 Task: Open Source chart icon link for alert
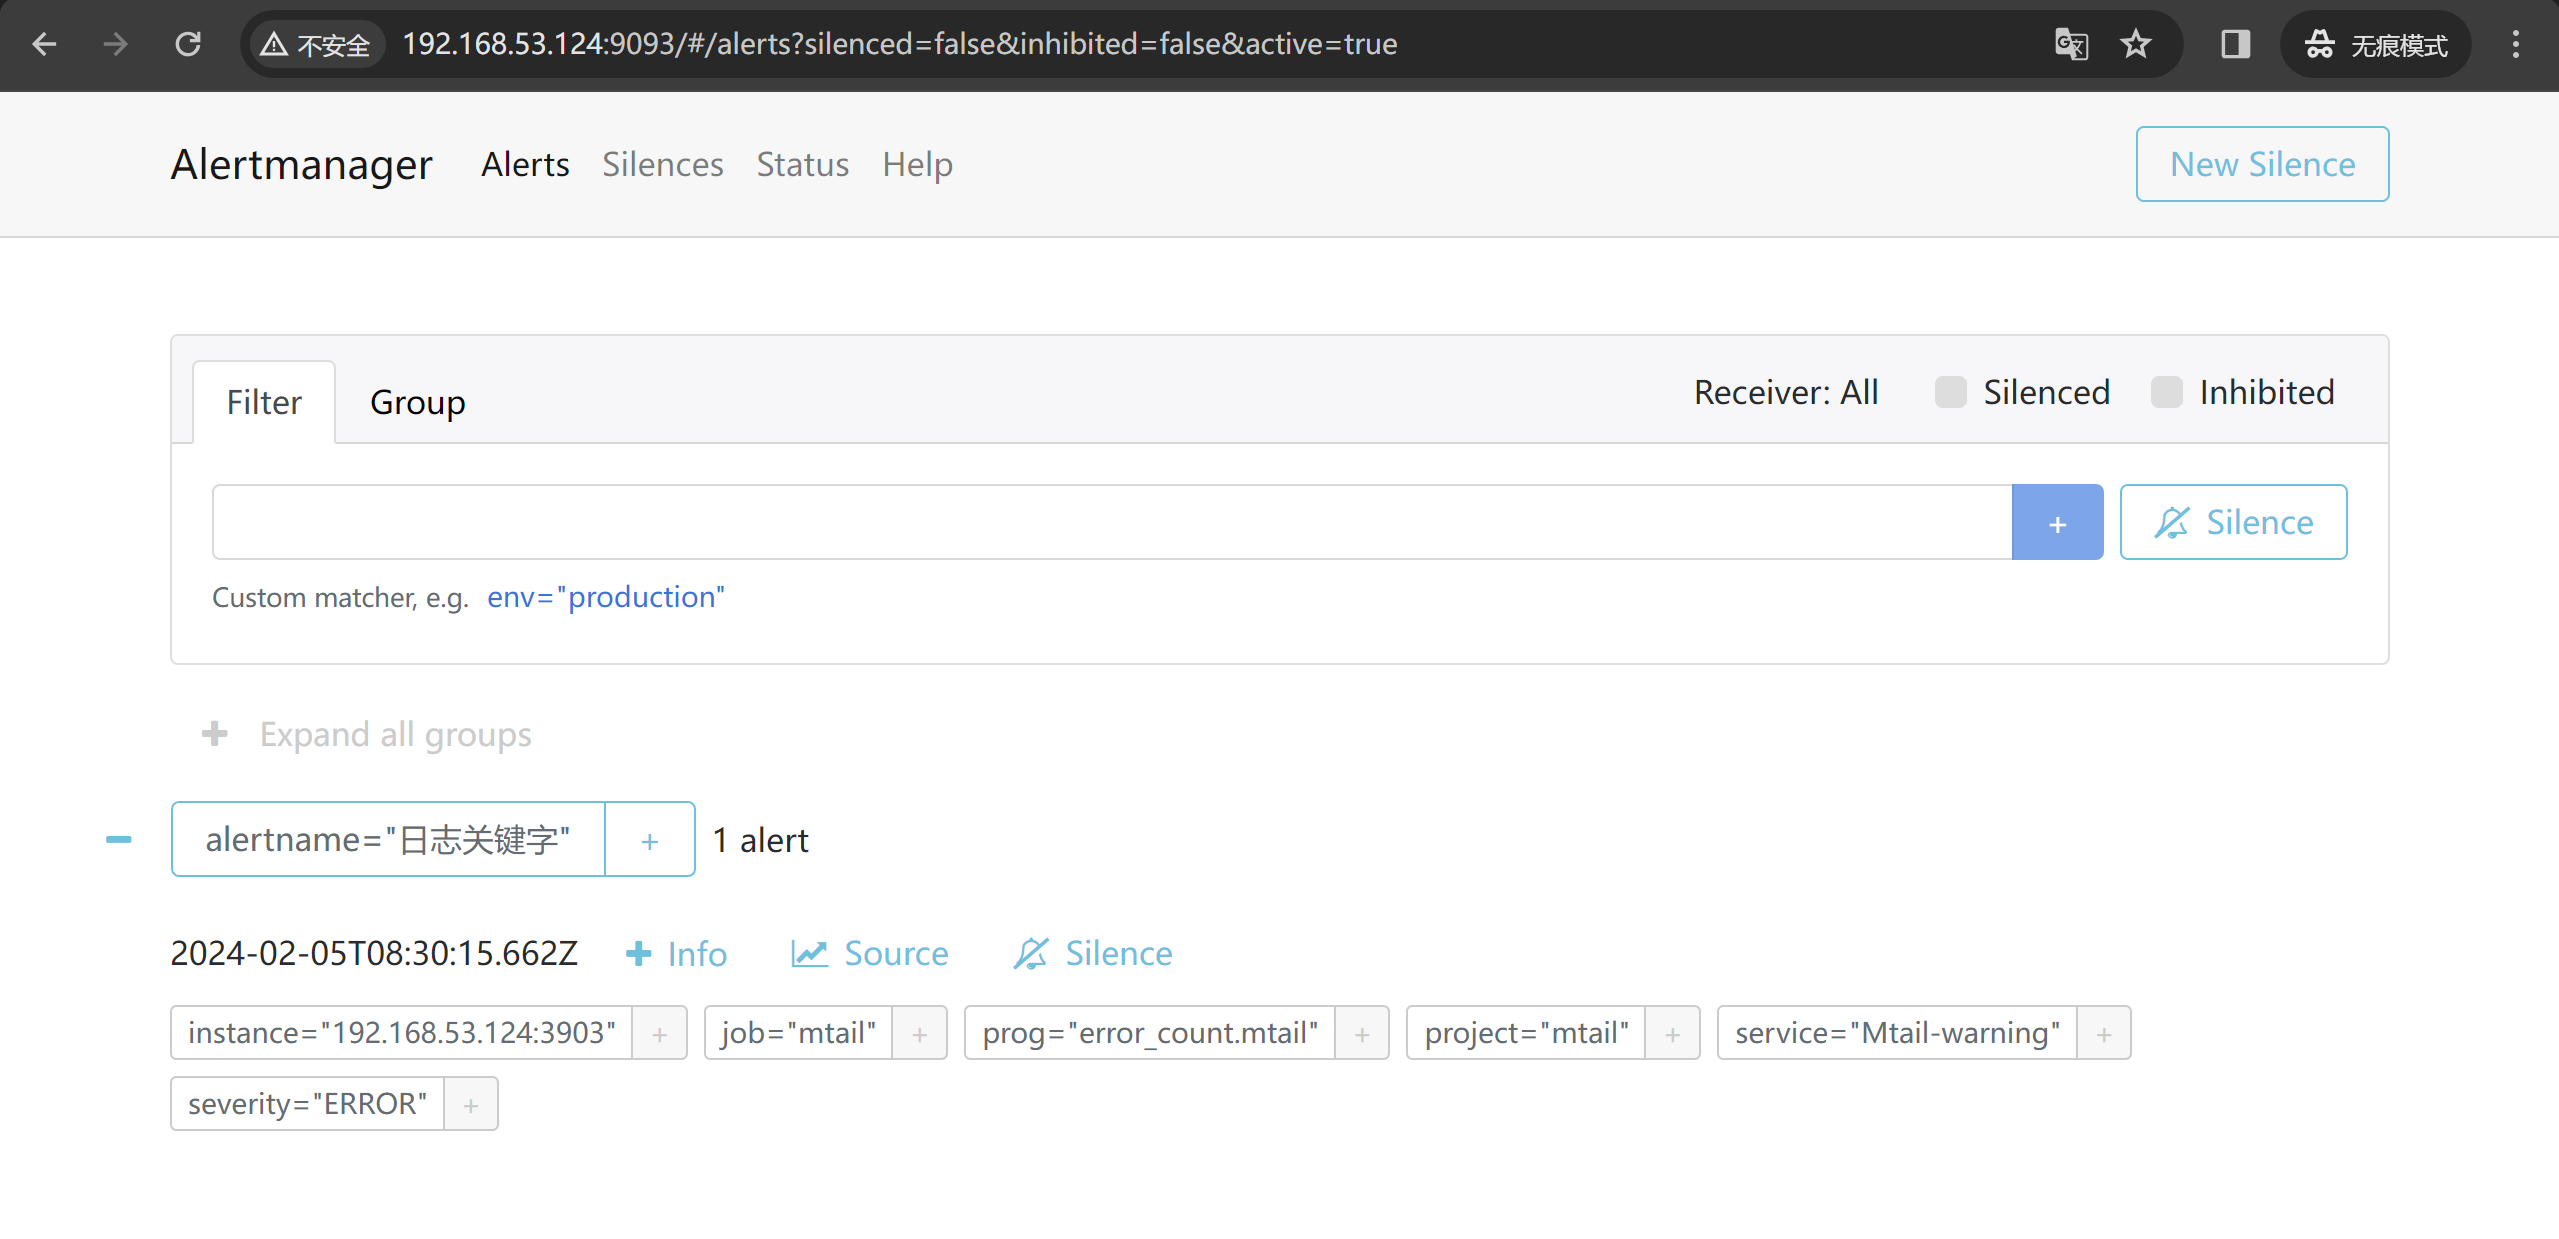point(809,953)
